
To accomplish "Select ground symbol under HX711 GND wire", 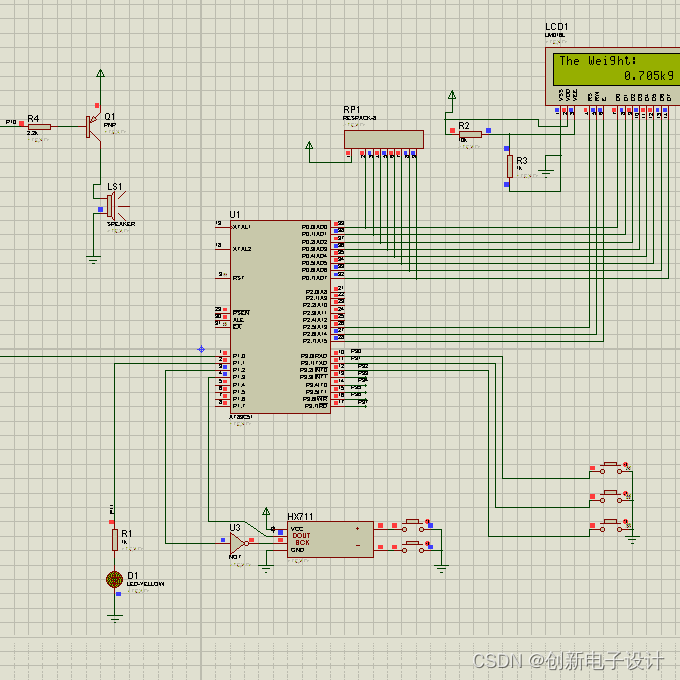I will 266,569.
